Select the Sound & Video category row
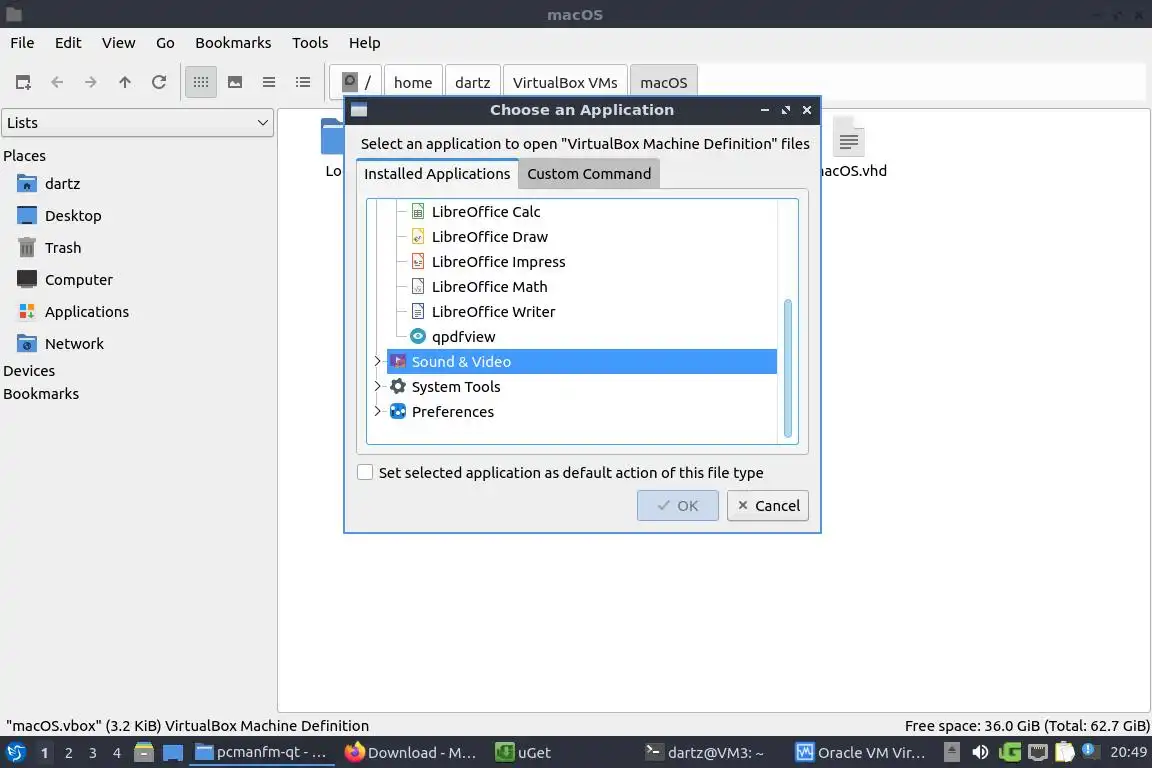1152x768 pixels. coord(581,362)
